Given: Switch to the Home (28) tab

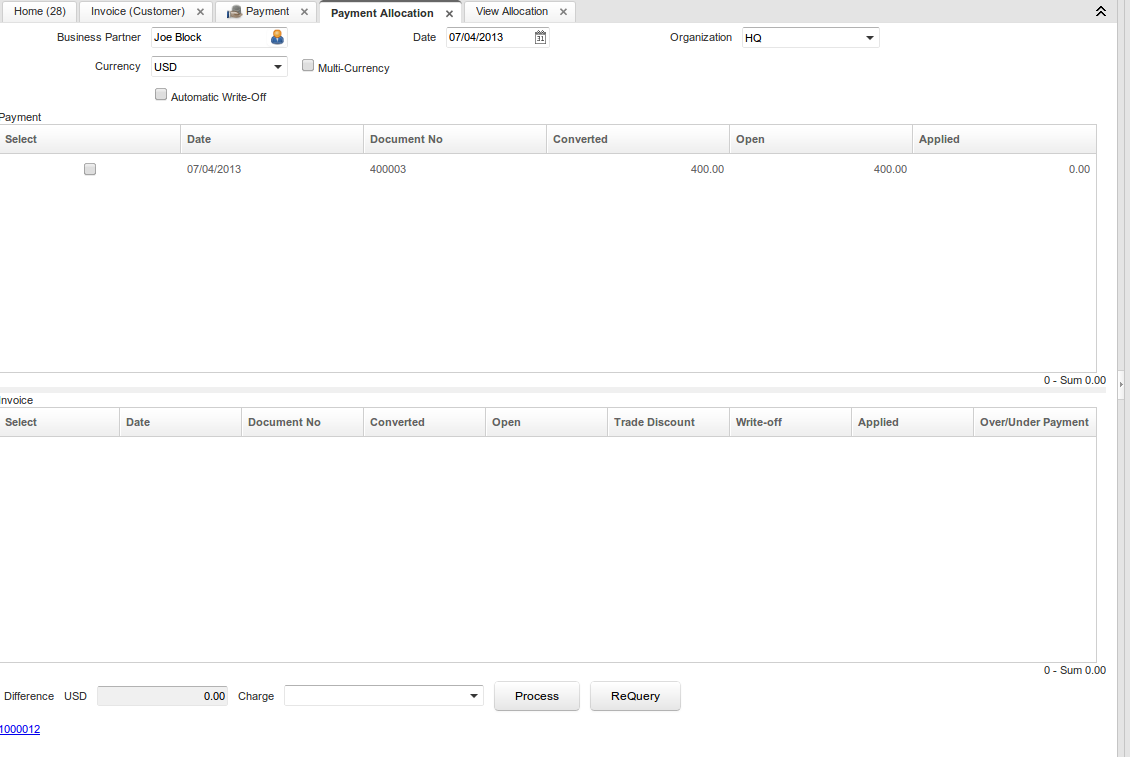Looking at the screenshot, I should (x=40, y=12).
